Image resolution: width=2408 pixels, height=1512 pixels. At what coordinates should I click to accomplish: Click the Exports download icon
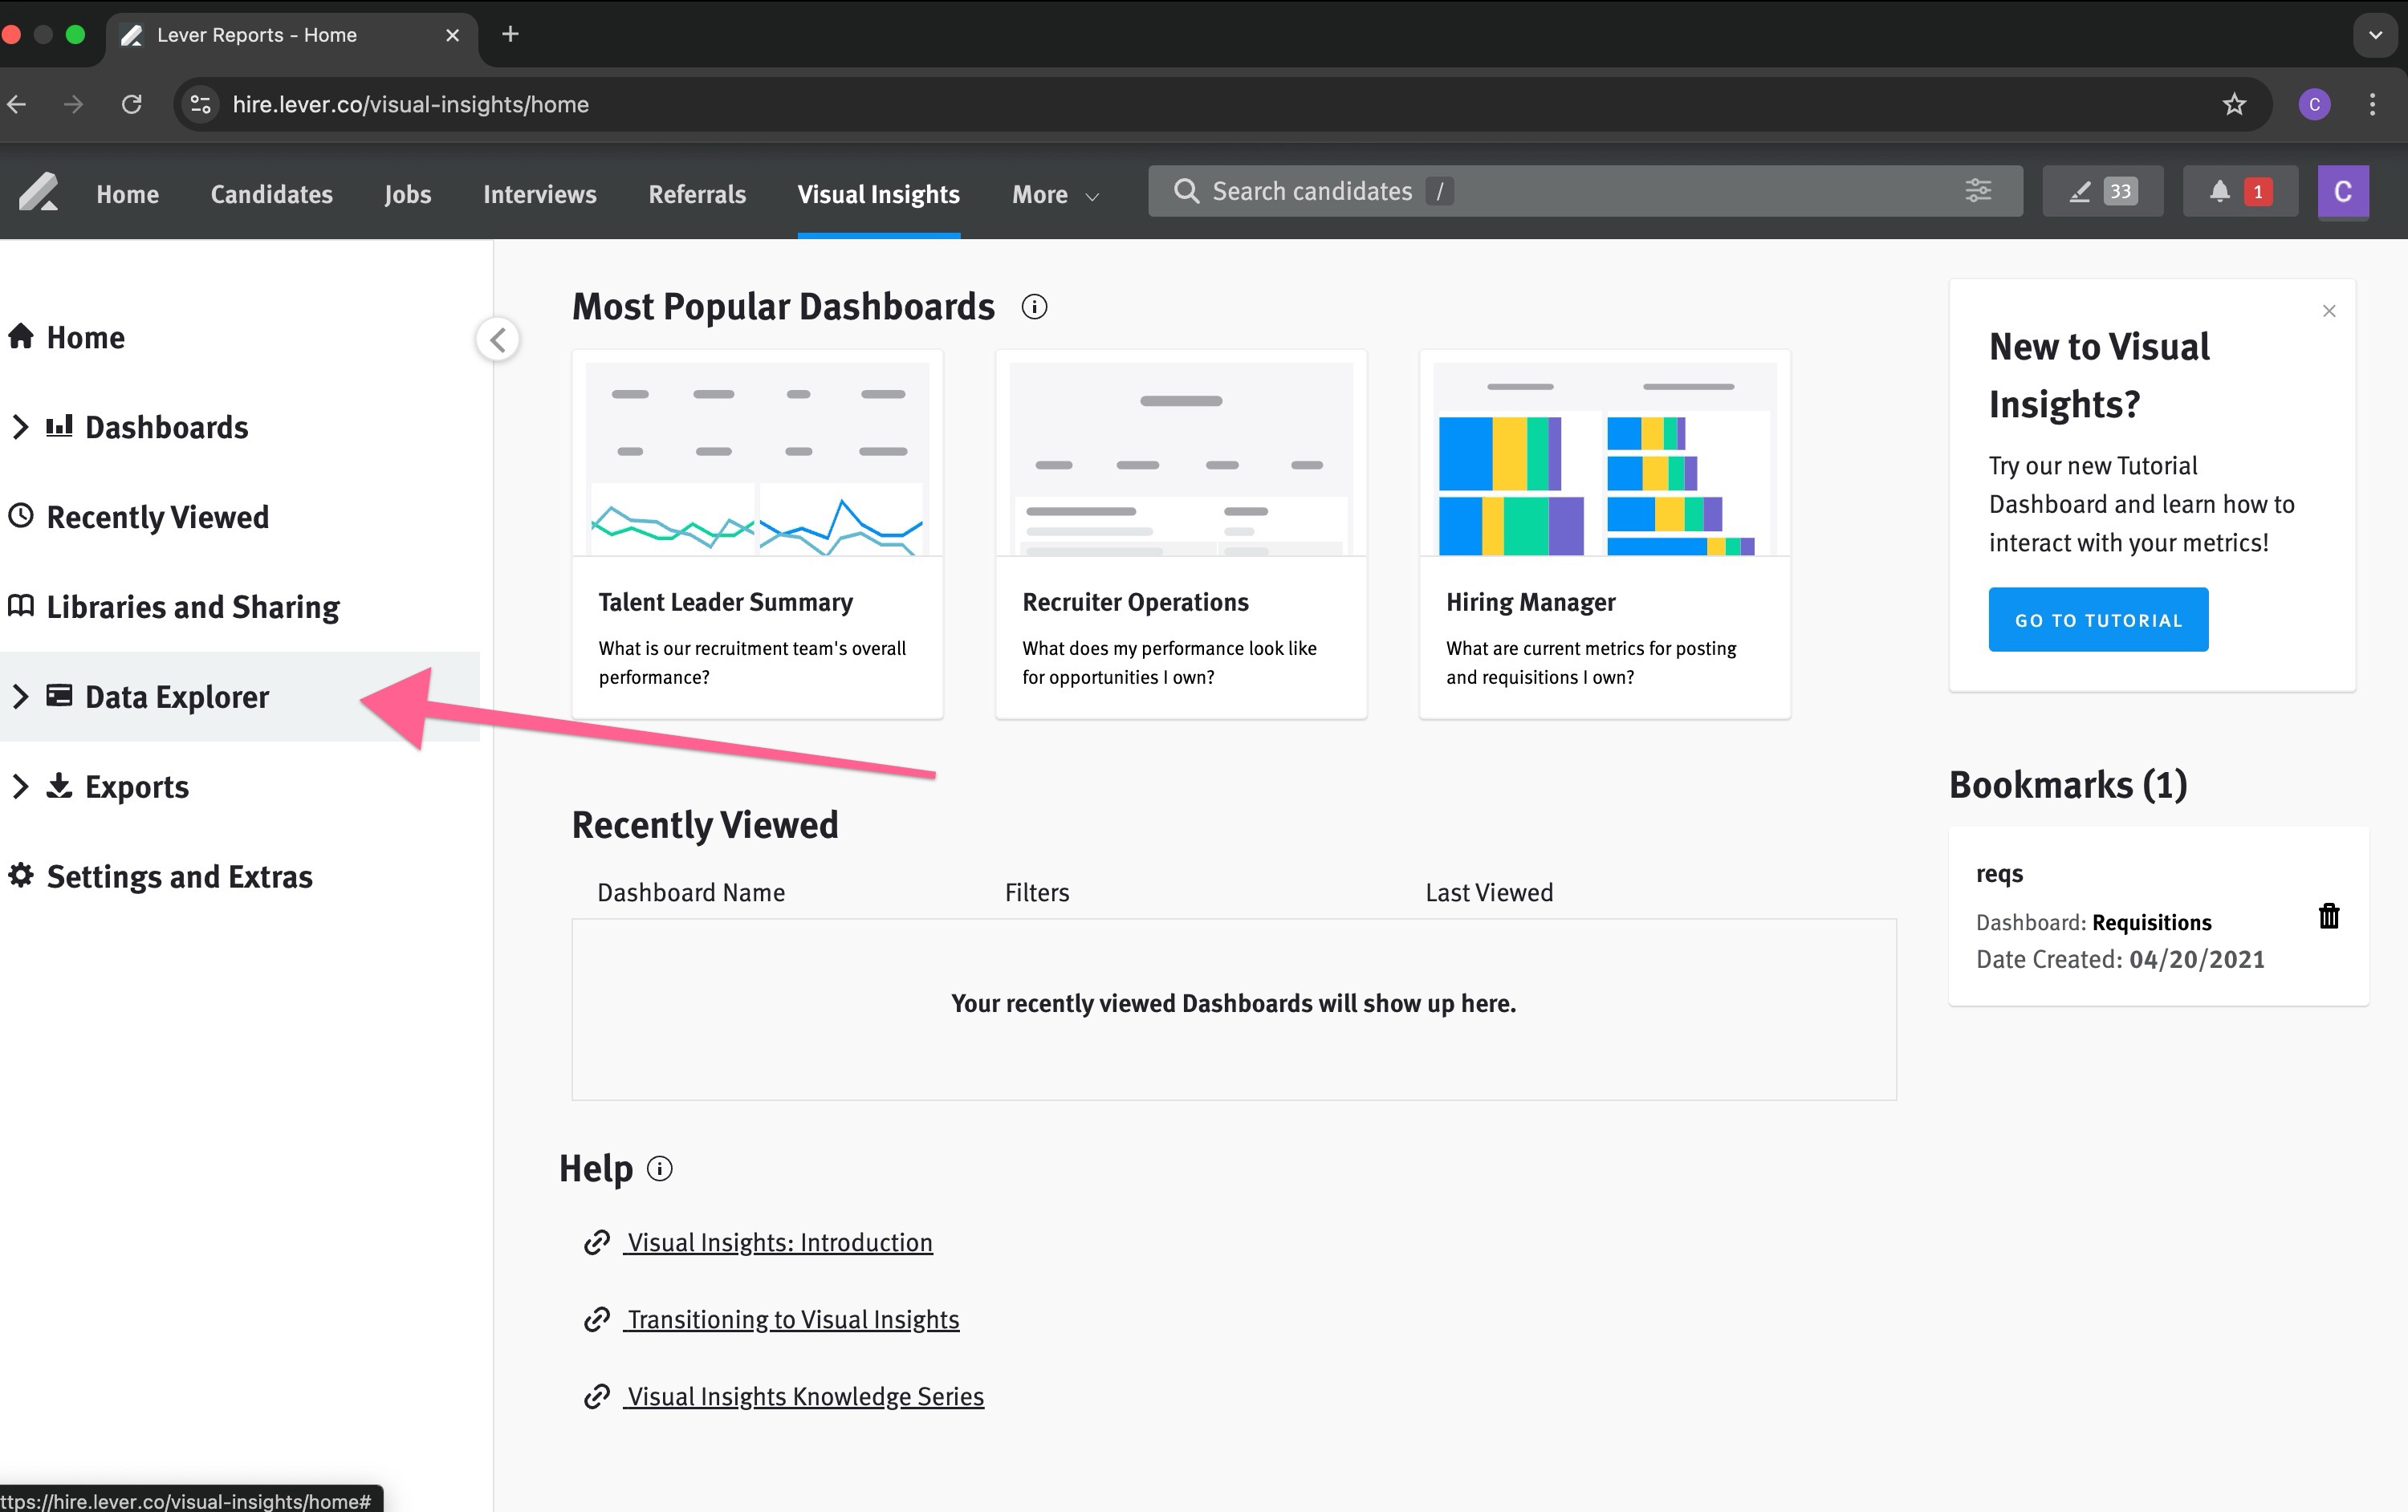click(x=59, y=785)
